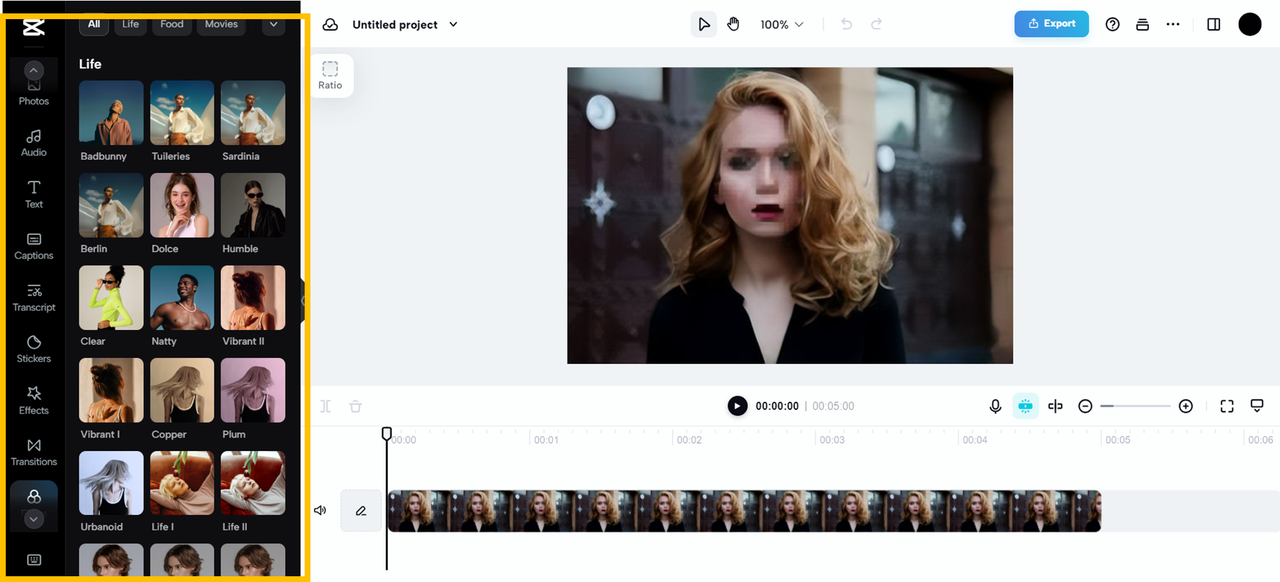The image size is (1280, 582).
Task: Select the hand pan tool
Action: tap(733, 24)
